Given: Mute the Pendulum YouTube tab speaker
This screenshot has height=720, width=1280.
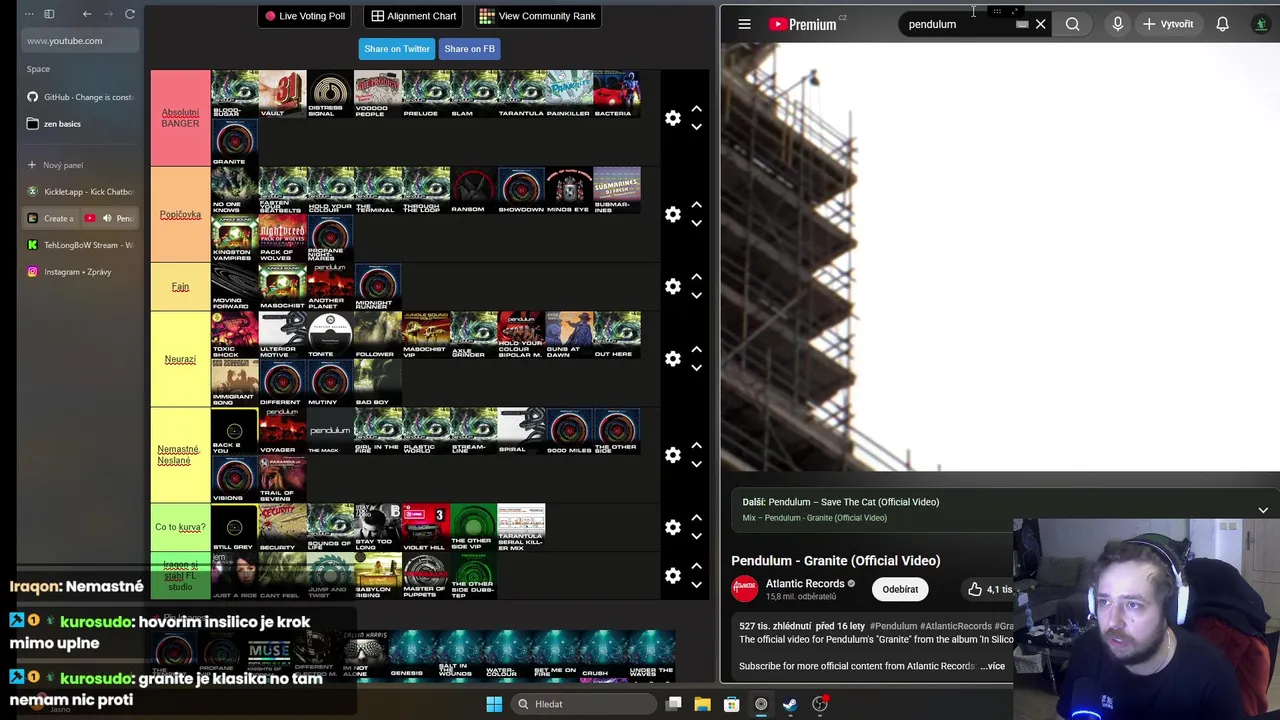Looking at the screenshot, I should coord(107,218).
